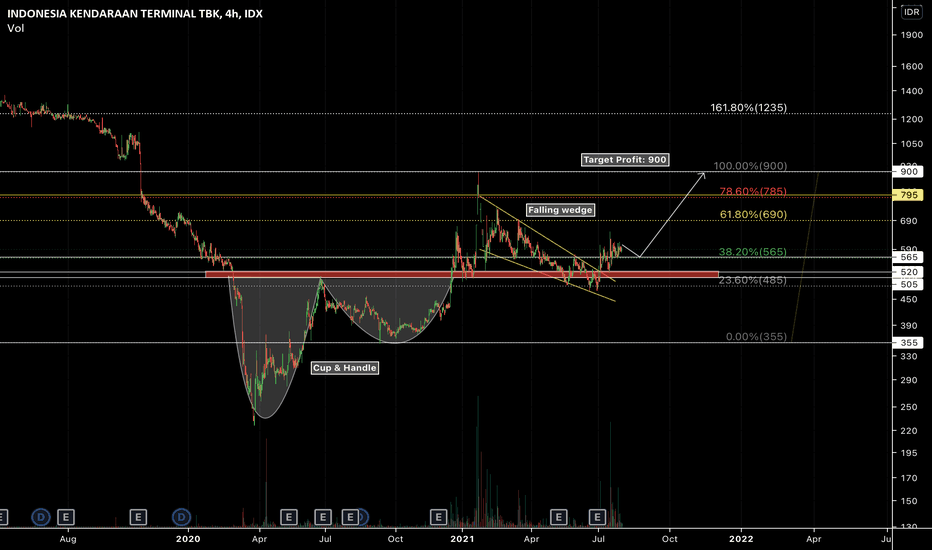Click the Vol indicator label
The image size is (932, 550).
[x=15, y=28]
